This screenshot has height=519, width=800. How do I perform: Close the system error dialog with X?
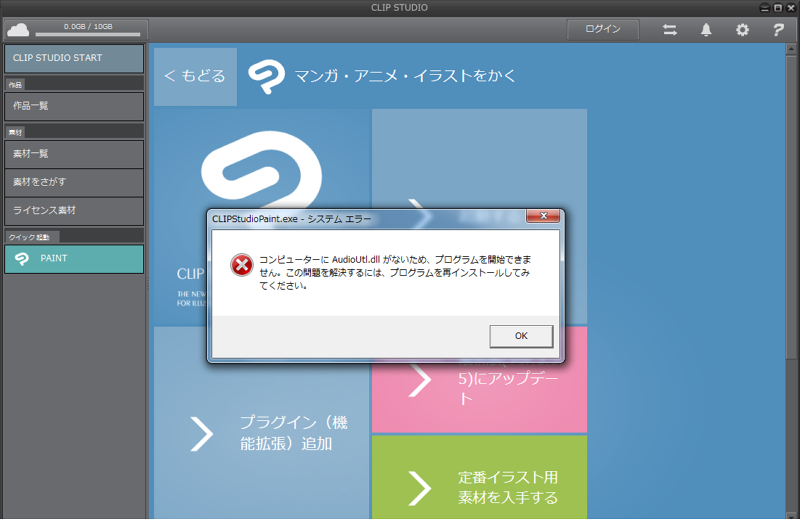(543, 216)
